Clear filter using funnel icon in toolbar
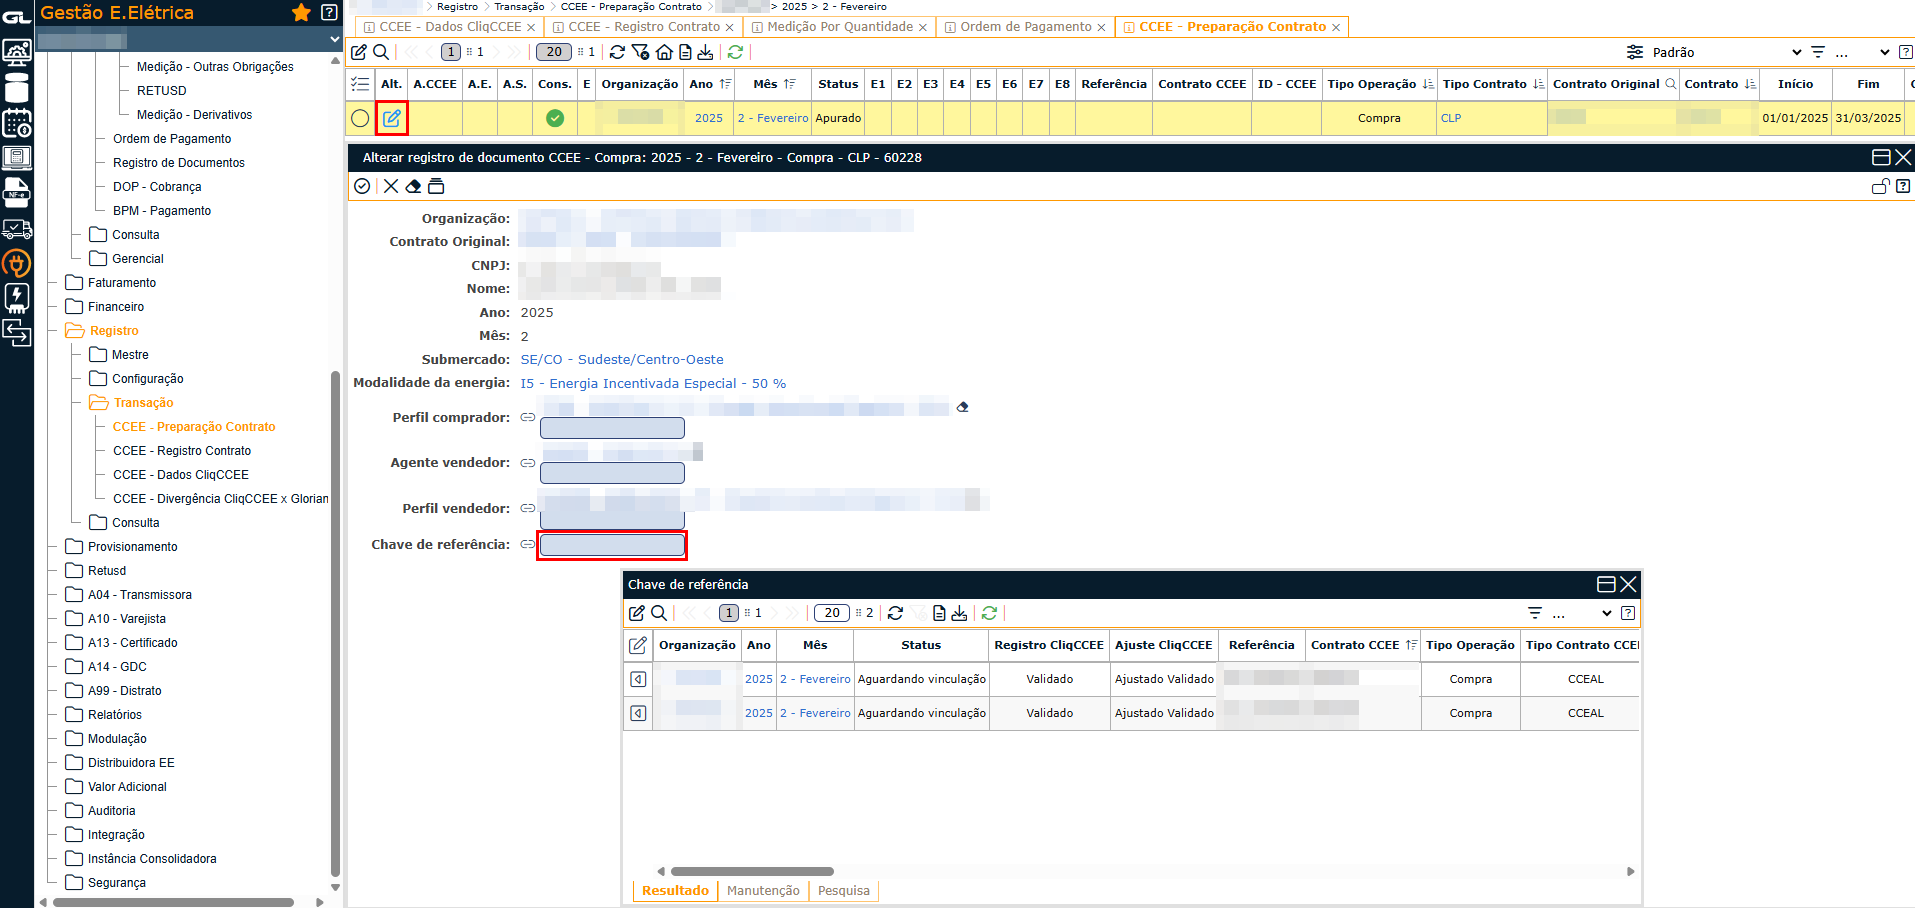The height and width of the screenshot is (908, 1915). point(640,52)
